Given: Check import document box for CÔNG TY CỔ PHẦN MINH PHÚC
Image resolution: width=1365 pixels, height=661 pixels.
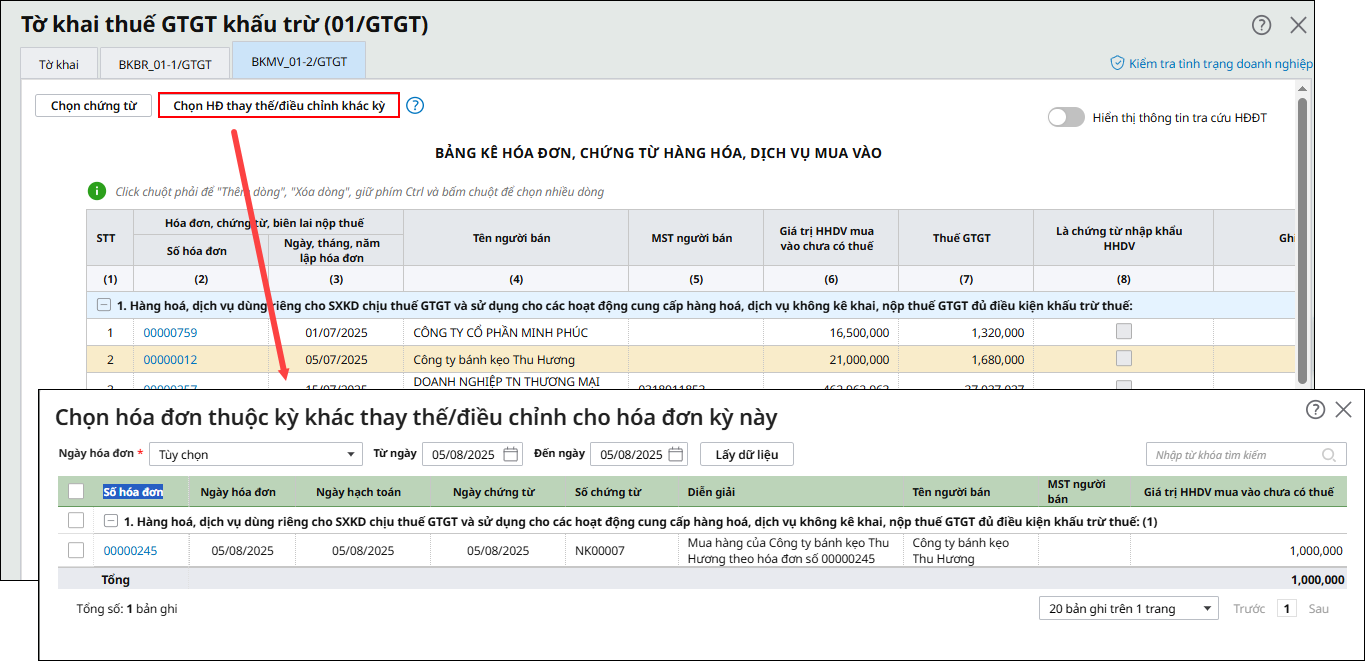Looking at the screenshot, I should point(1124,331).
